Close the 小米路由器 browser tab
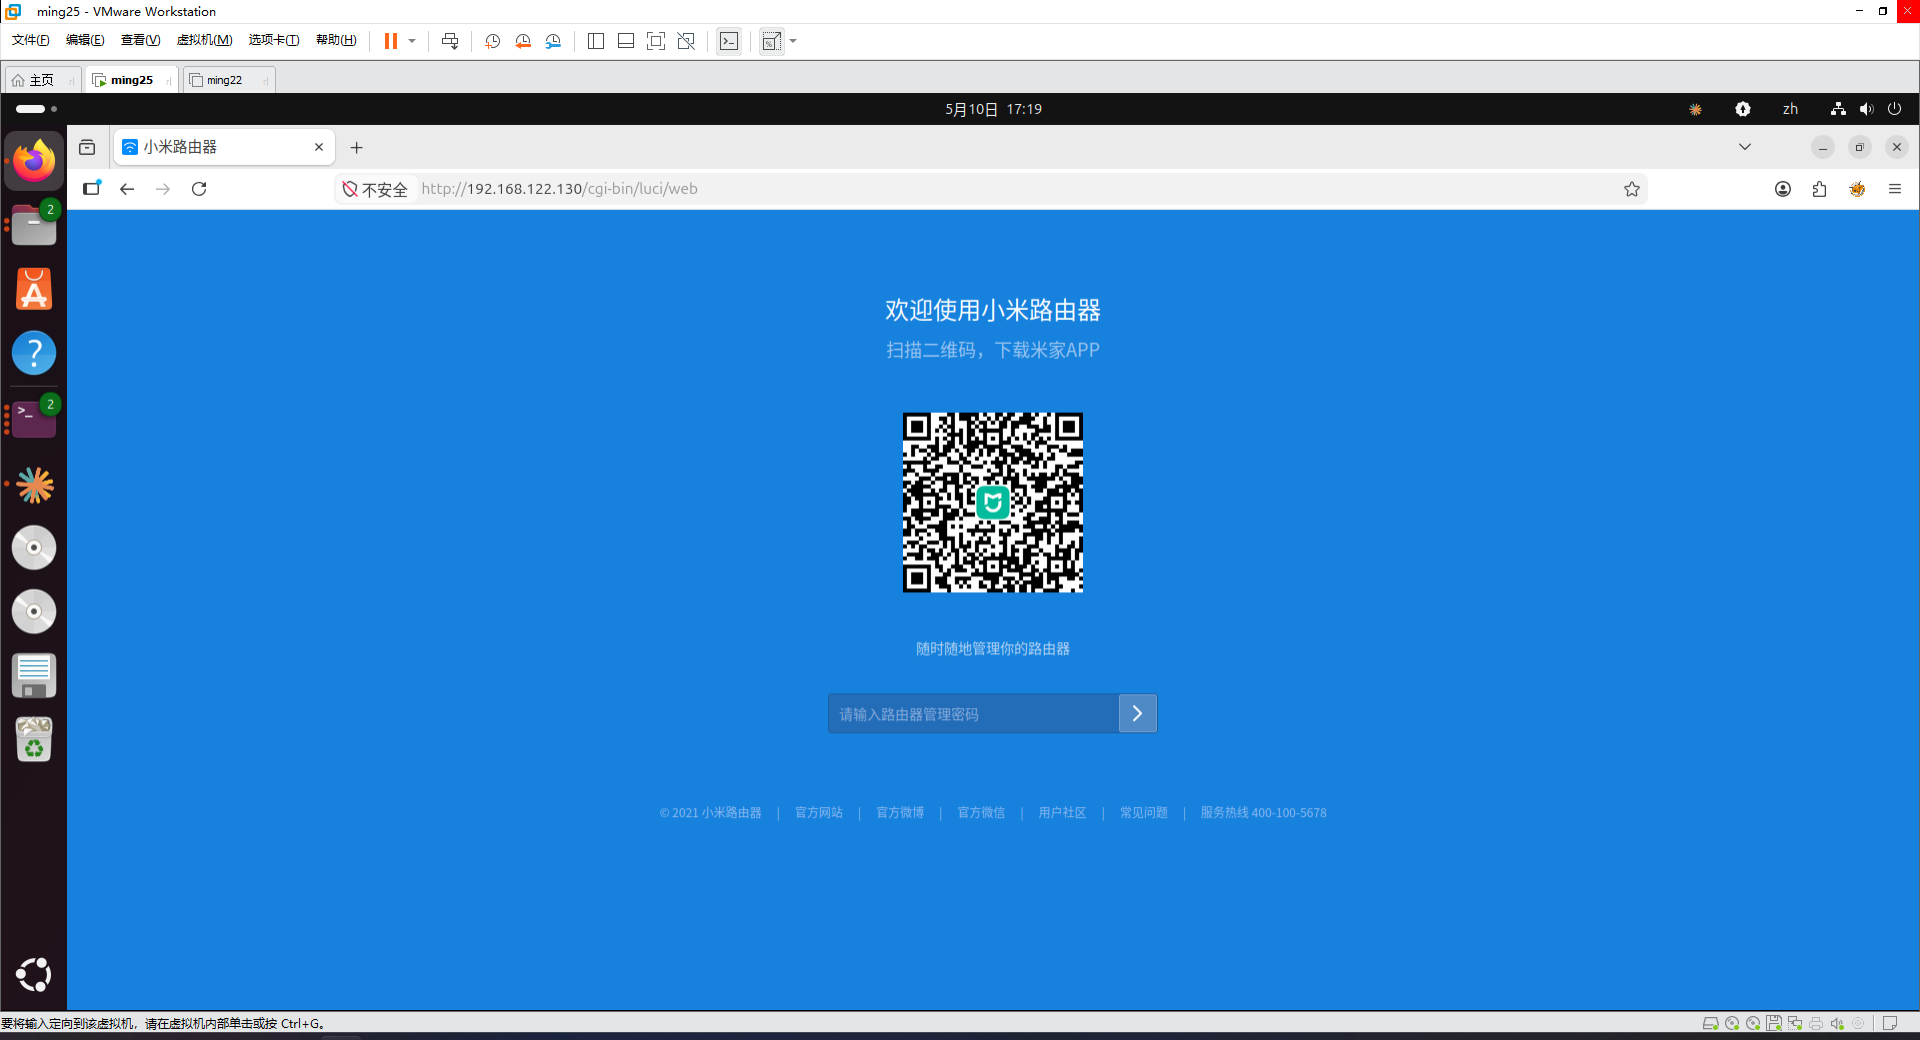 tap(319, 147)
